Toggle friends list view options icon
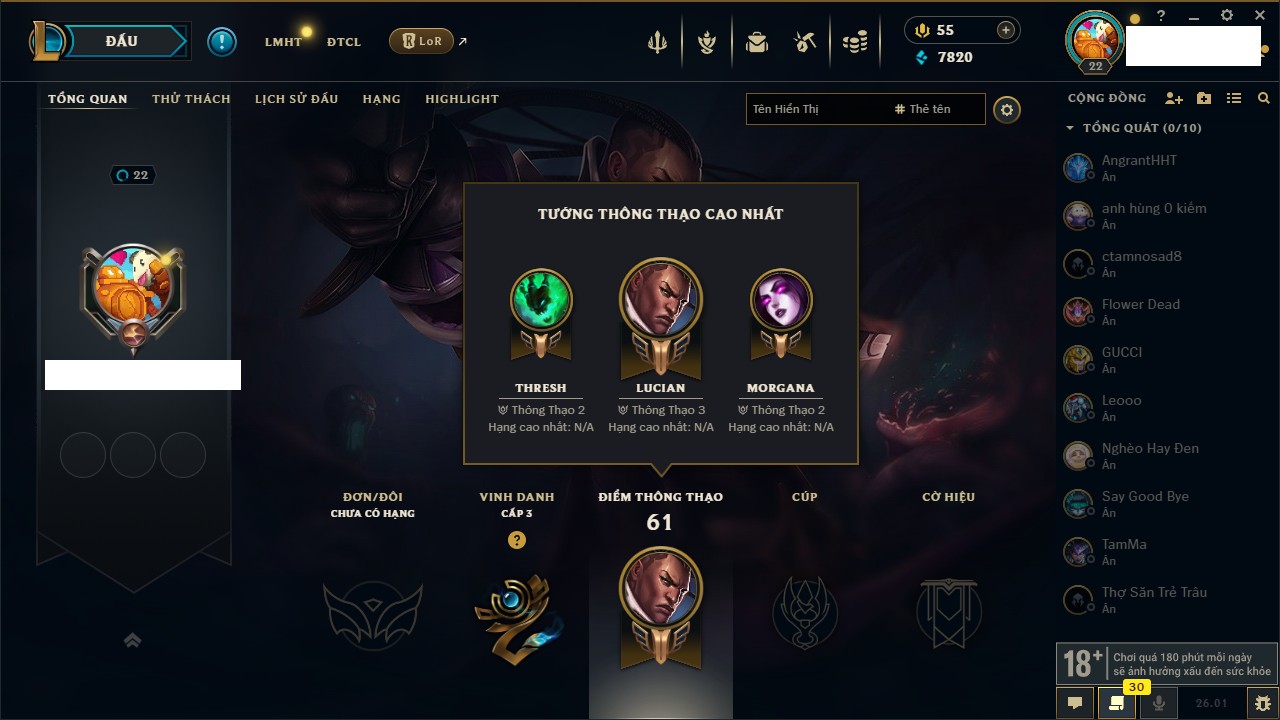Viewport: 1280px width, 720px height. (1234, 98)
